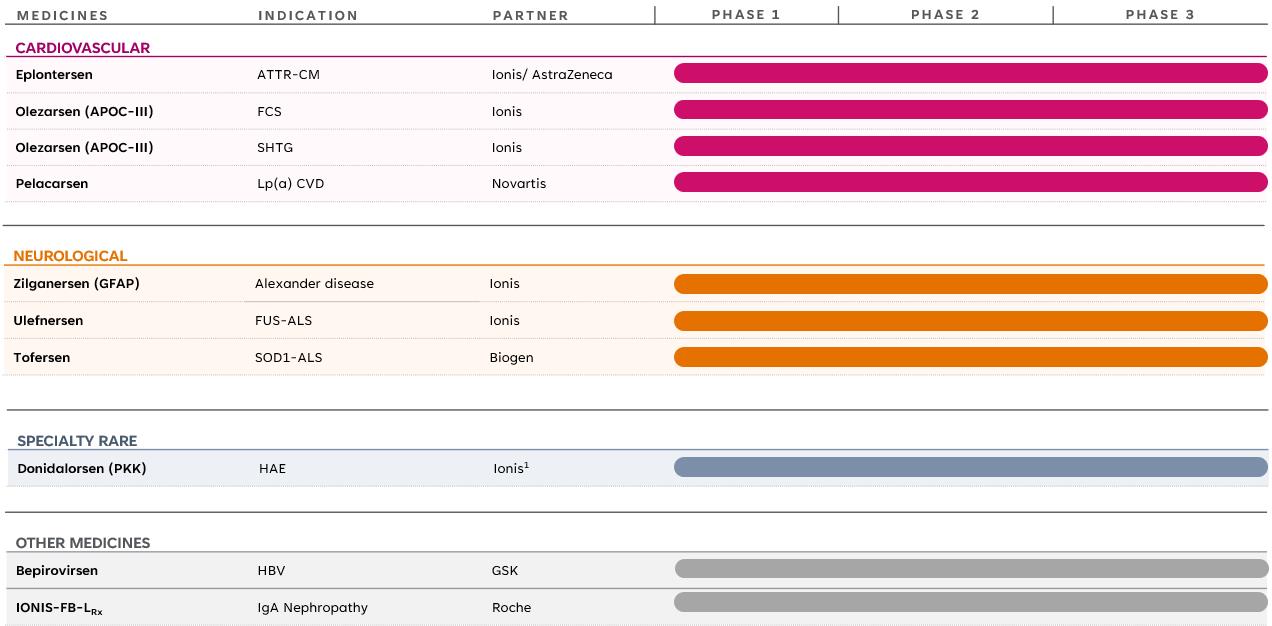
Task: Click the Ionis/ AstraZeneca partner text
Action: 552,75
